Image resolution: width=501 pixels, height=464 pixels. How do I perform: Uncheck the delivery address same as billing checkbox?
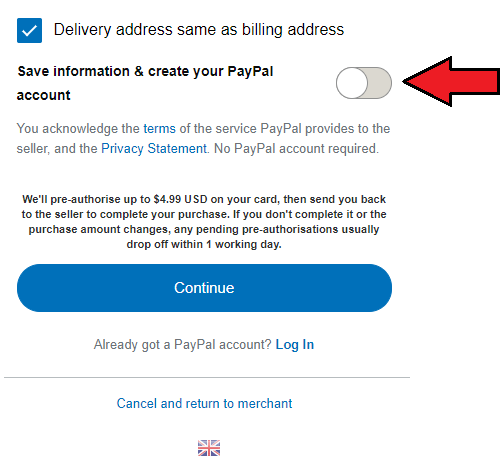click(29, 30)
